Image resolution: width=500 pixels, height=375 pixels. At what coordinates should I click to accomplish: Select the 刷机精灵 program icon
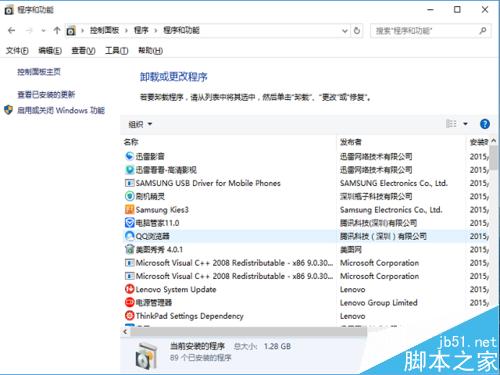[129, 196]
